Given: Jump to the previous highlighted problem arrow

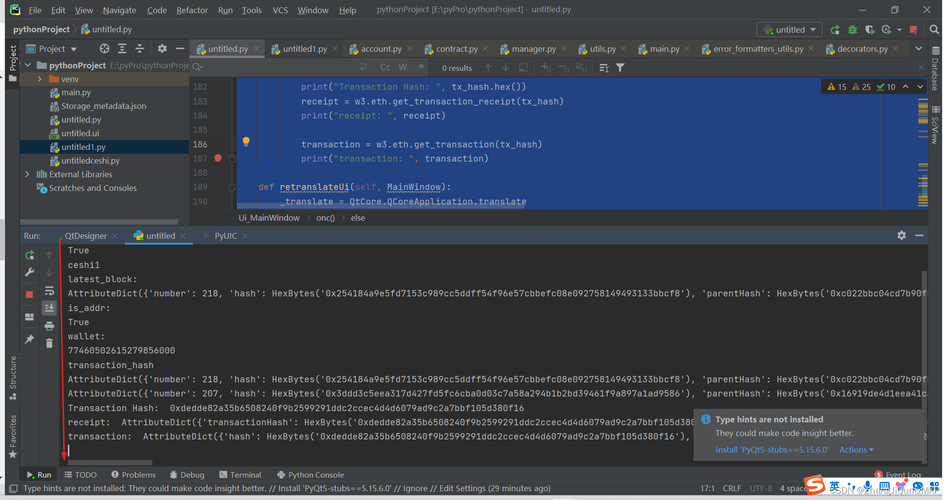Looking at the screenshot, I should (x=905, y=87).
